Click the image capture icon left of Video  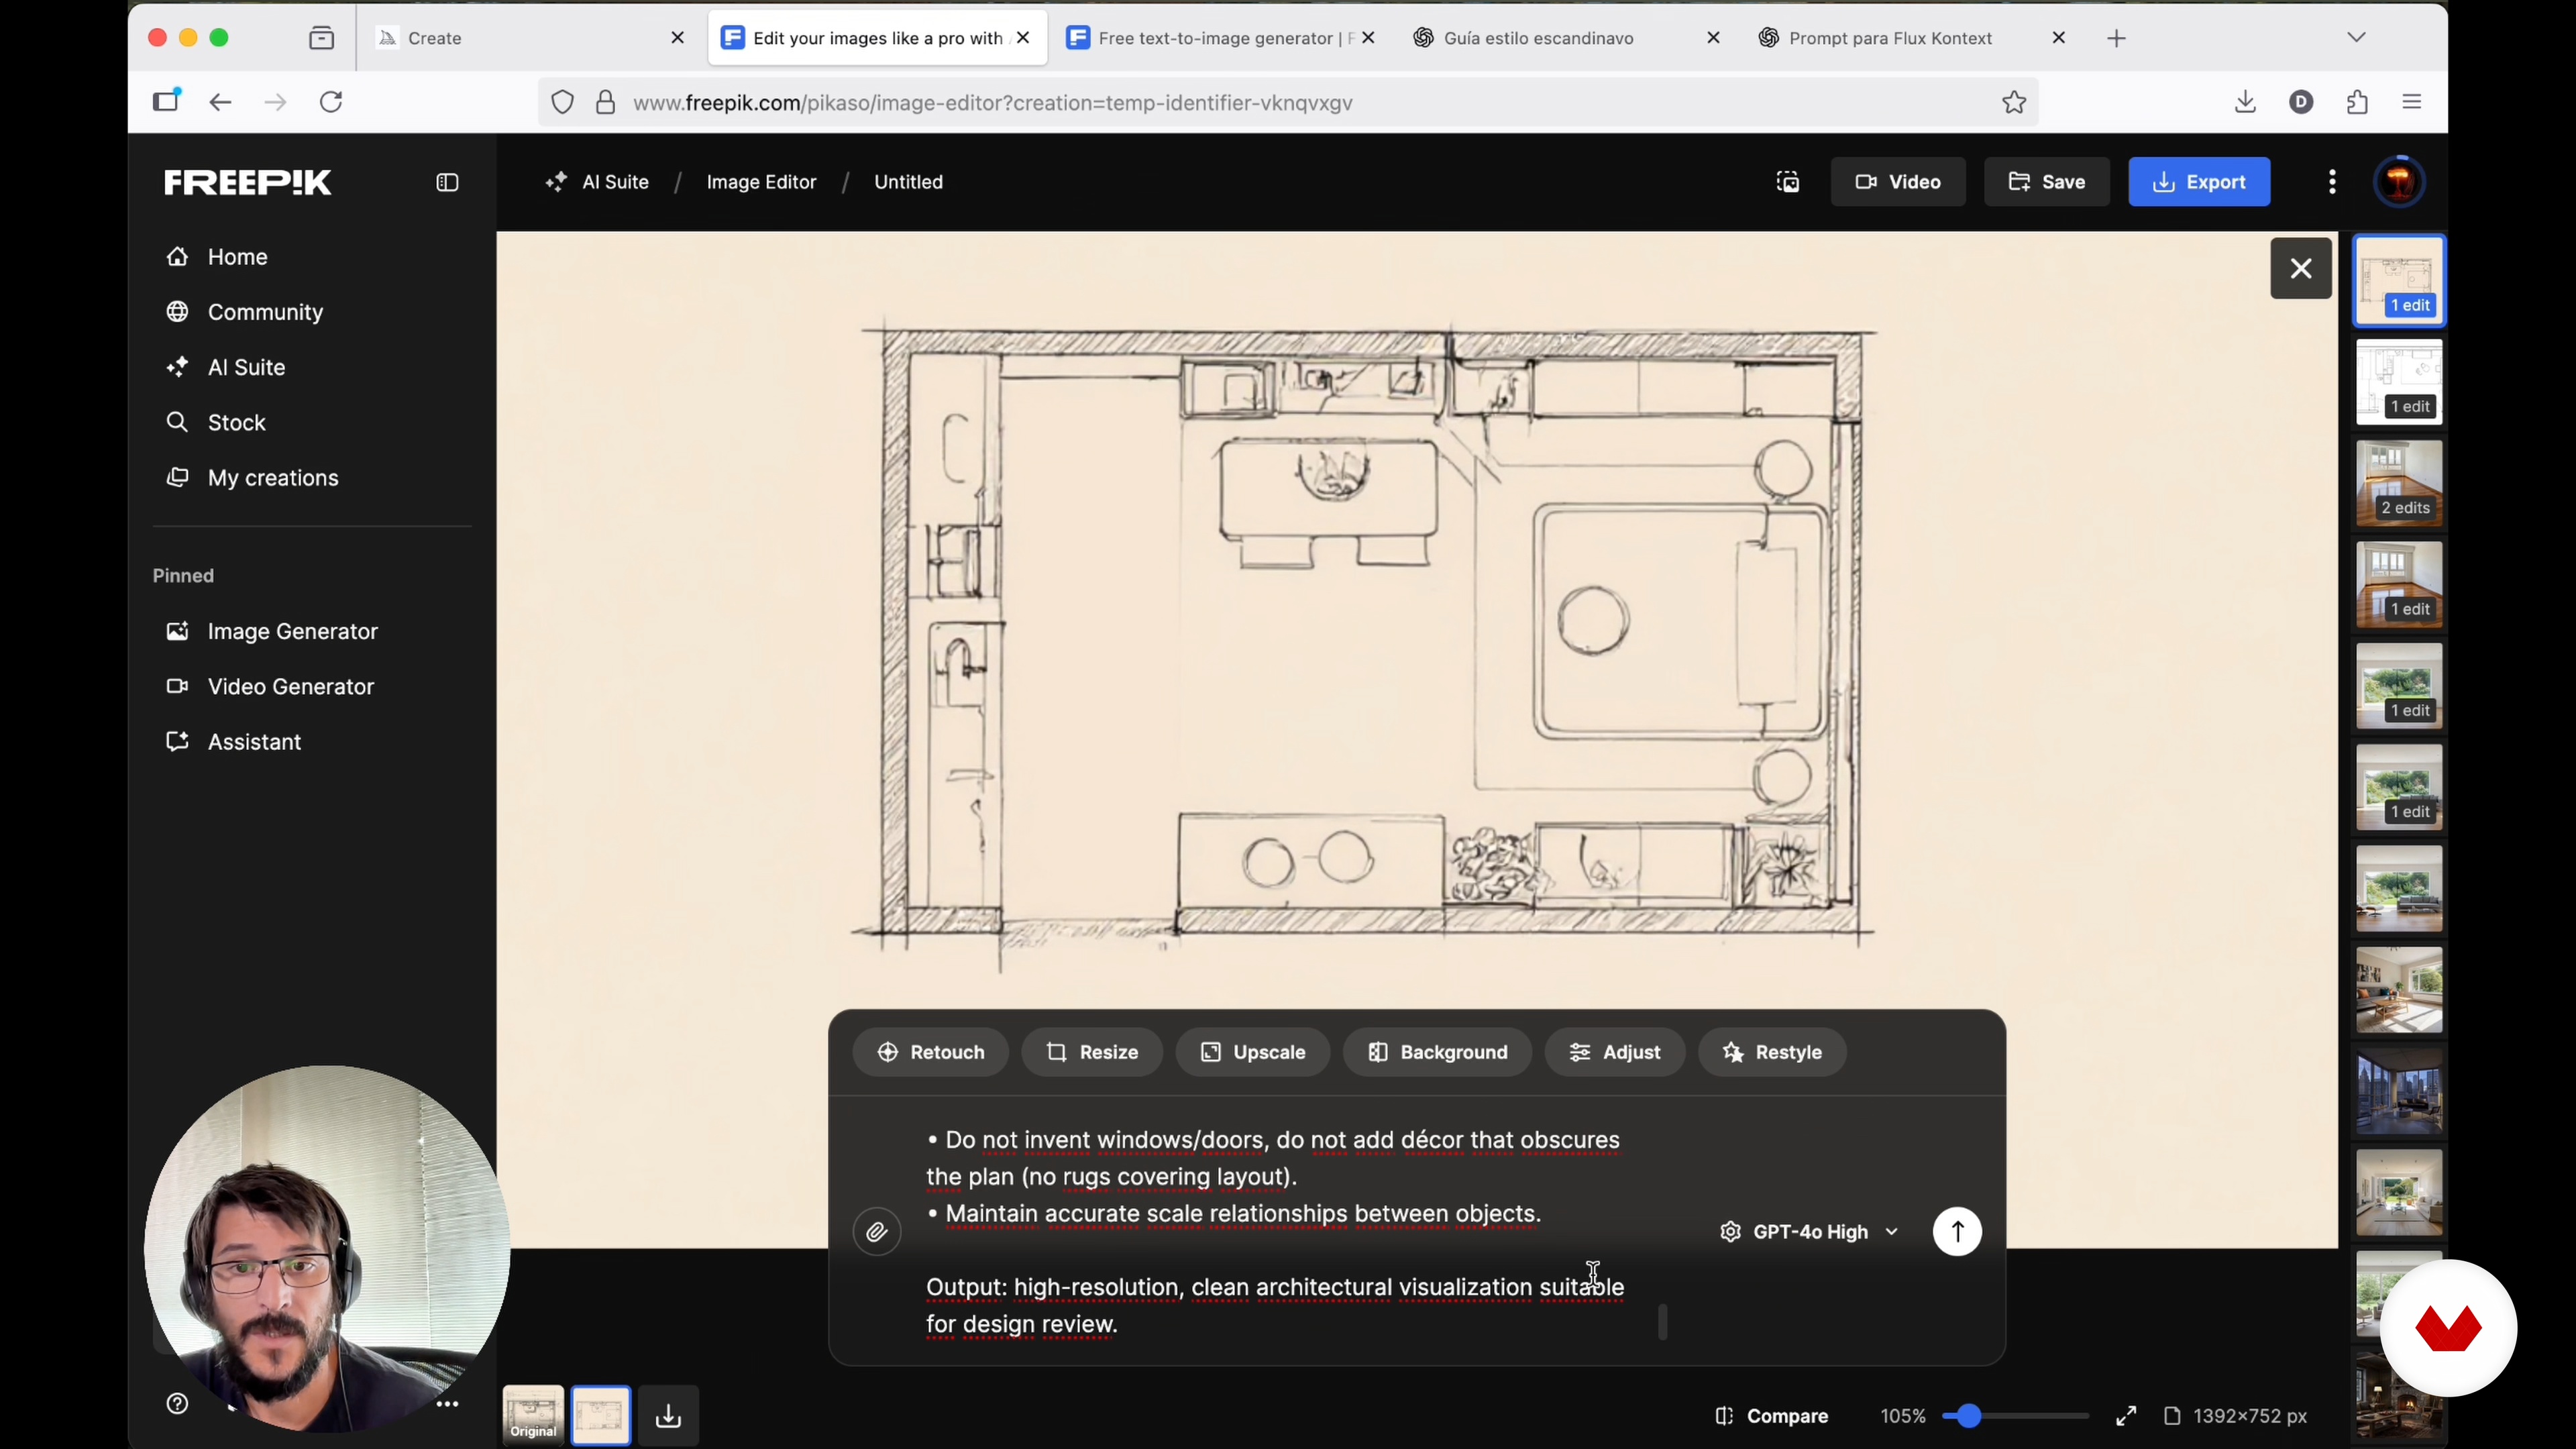[x=1788, y=182]
